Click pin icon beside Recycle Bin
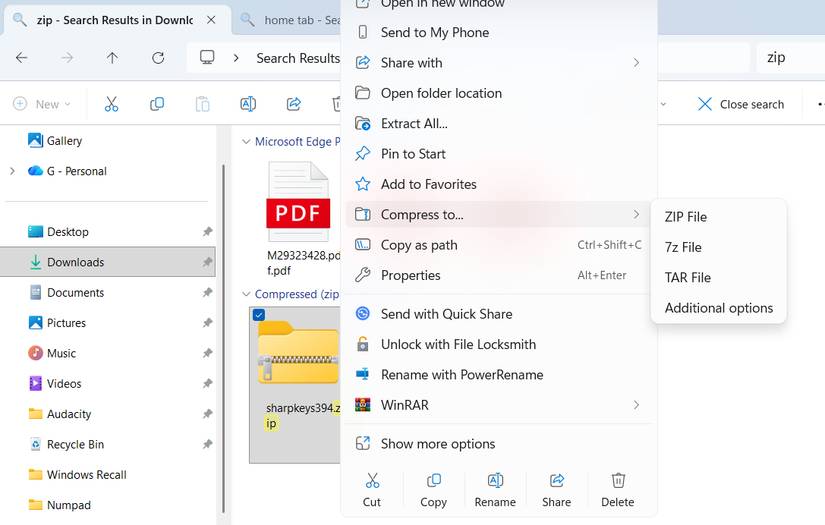Screen dimensions: 825x525 click(x=207, y=445)
